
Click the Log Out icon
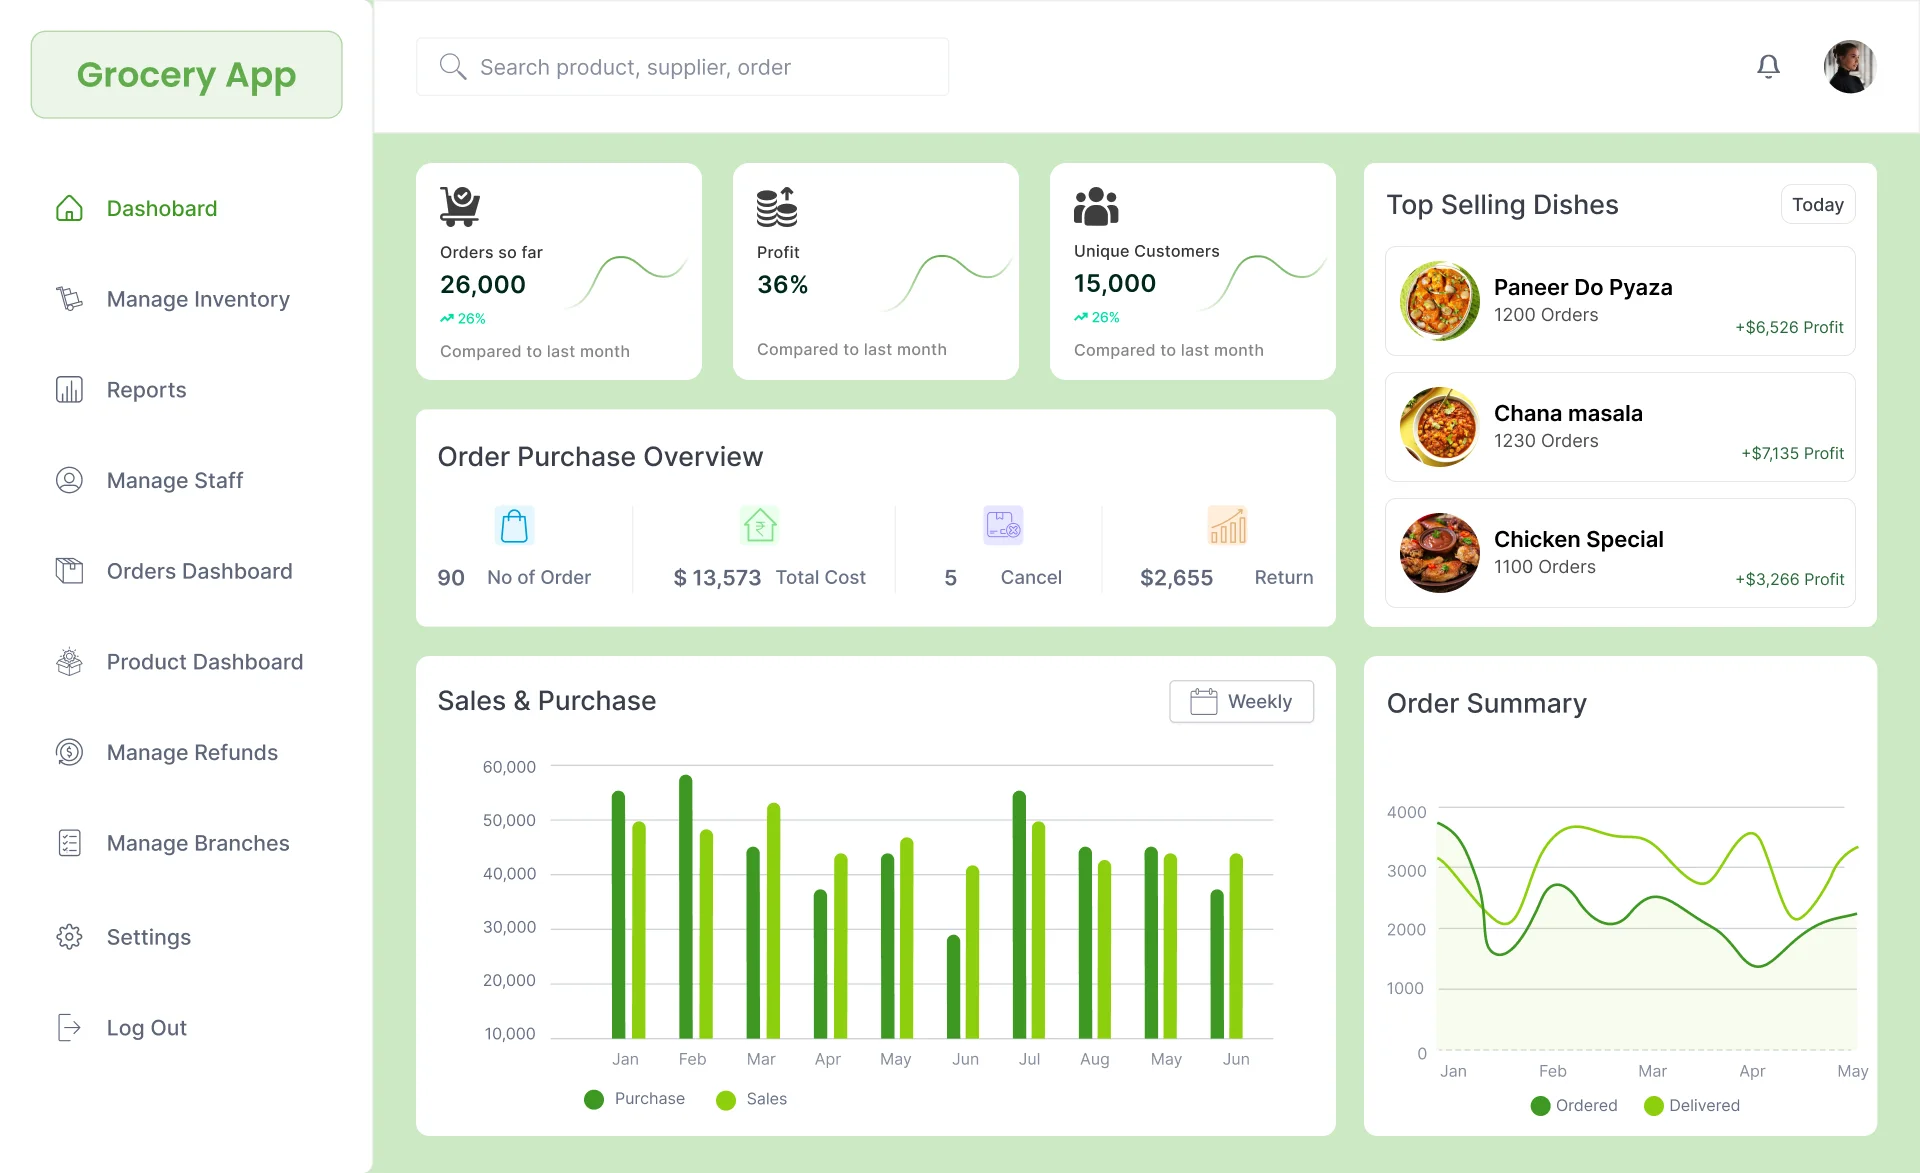pyautogui.click(x=69, y=1027)
